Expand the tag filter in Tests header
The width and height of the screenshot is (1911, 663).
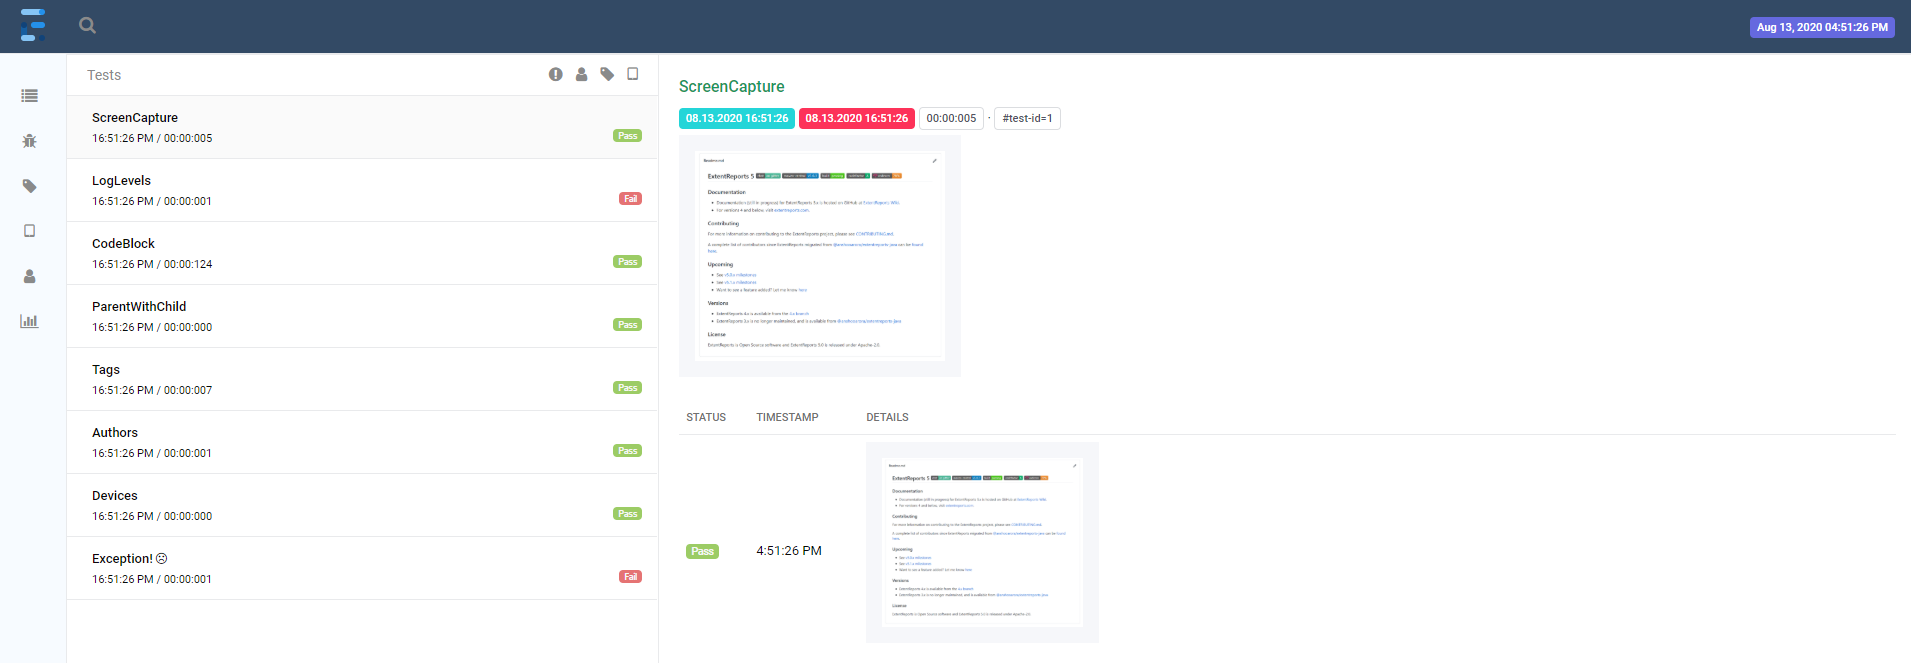click(607, 74)
